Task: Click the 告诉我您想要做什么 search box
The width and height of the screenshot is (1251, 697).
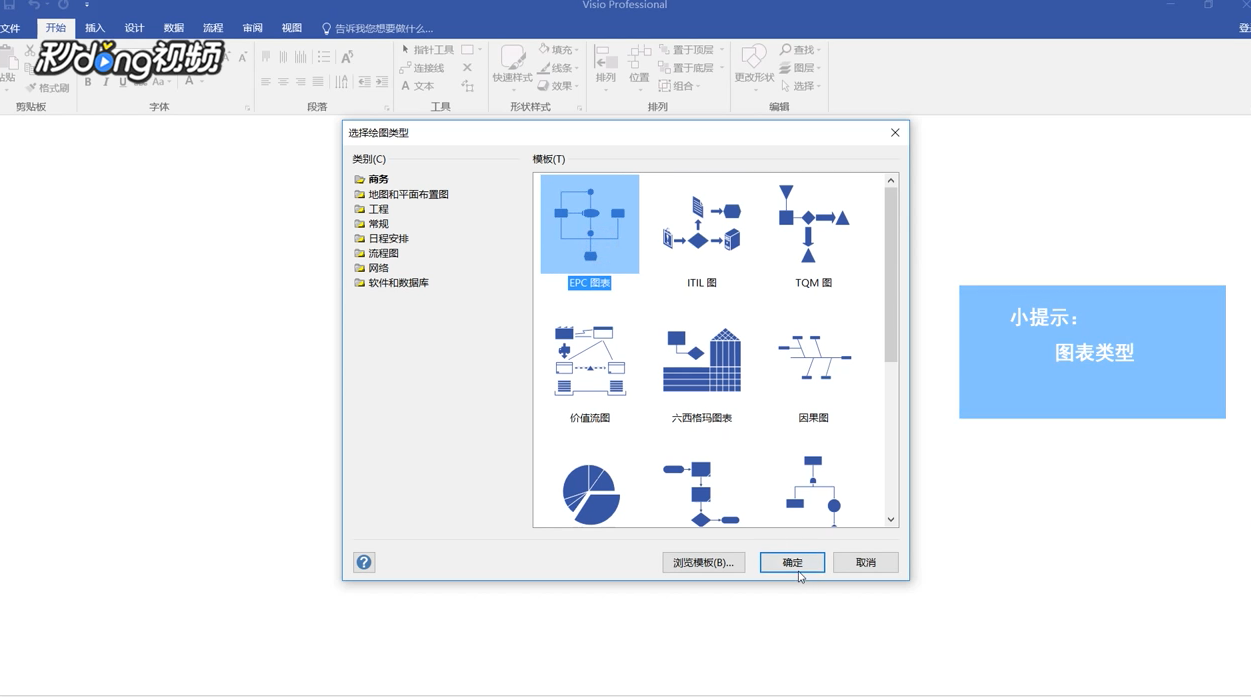Action: point(377,29)
